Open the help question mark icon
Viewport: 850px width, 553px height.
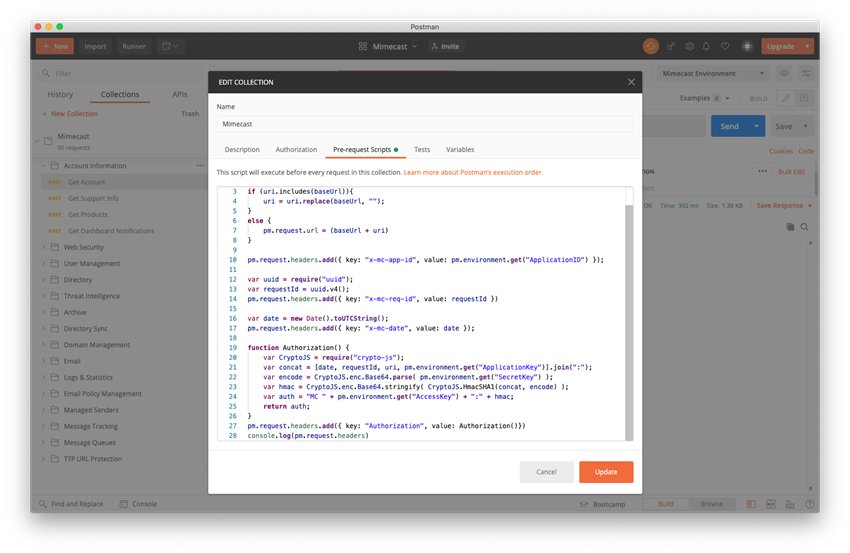click(x=809, y=504)
